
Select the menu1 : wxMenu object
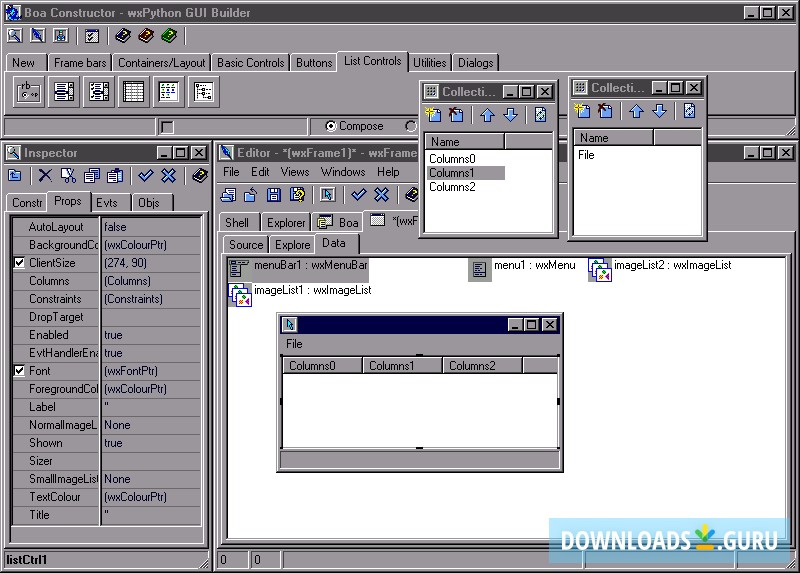[522, 268]
